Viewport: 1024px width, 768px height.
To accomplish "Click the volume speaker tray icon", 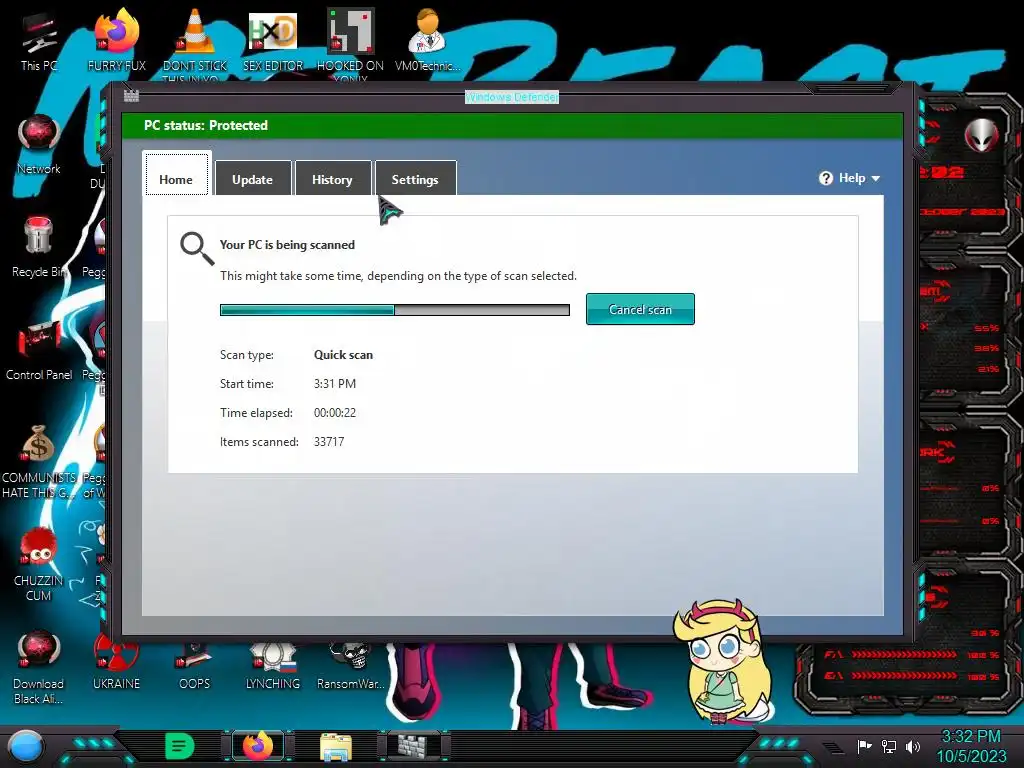I will click(x=913, y=746).
